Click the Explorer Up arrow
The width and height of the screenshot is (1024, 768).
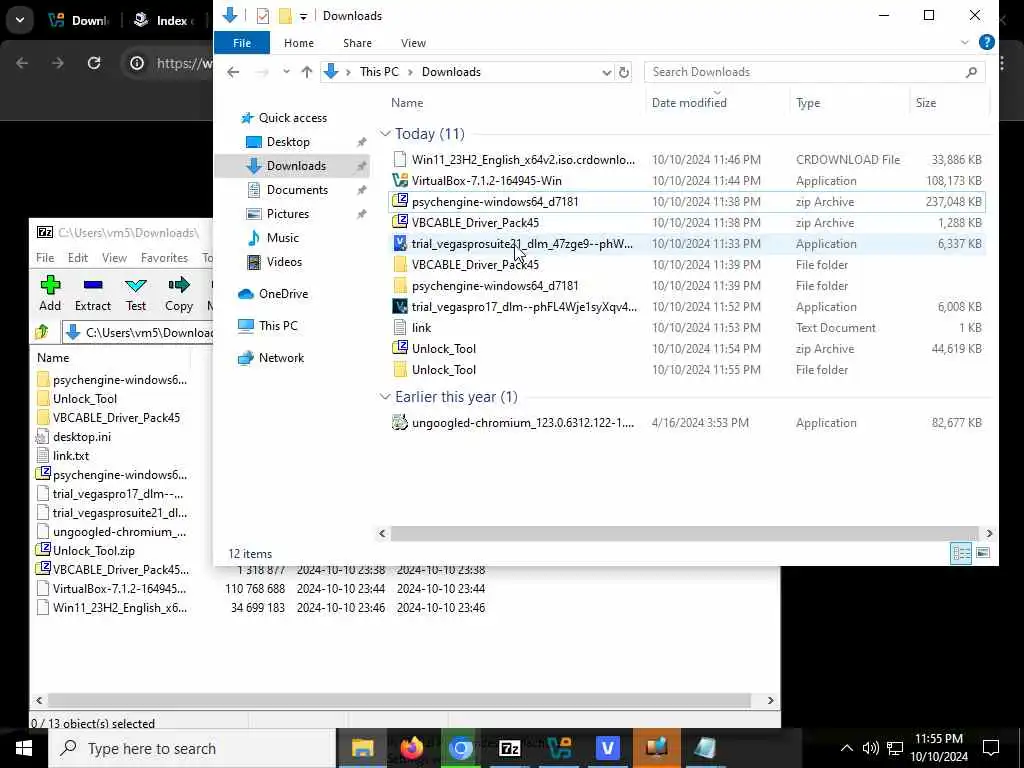coord(306,72)
